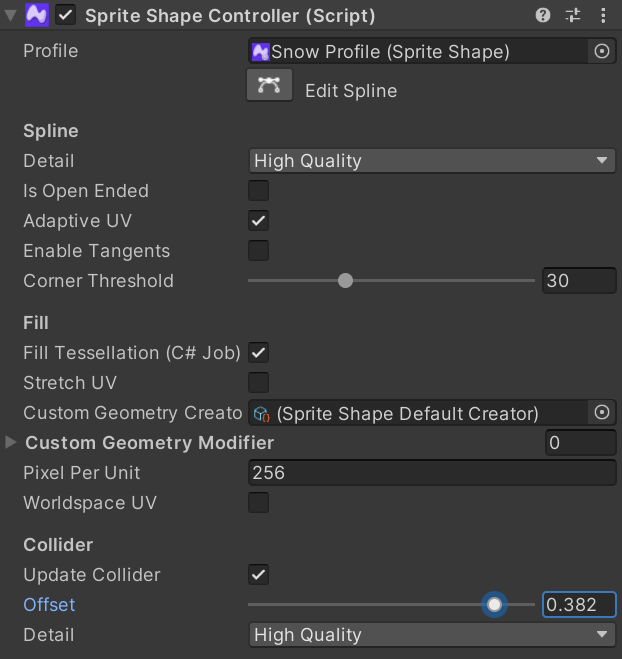Uncheck the Adaptive UV option
622x659 pixels.
258,221
